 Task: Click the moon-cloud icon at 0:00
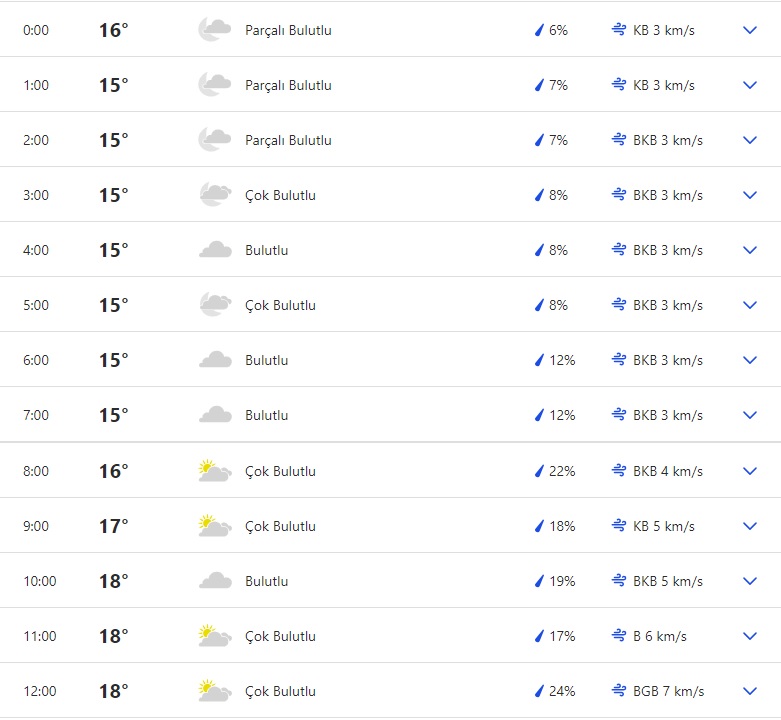(x=214, y=30)
